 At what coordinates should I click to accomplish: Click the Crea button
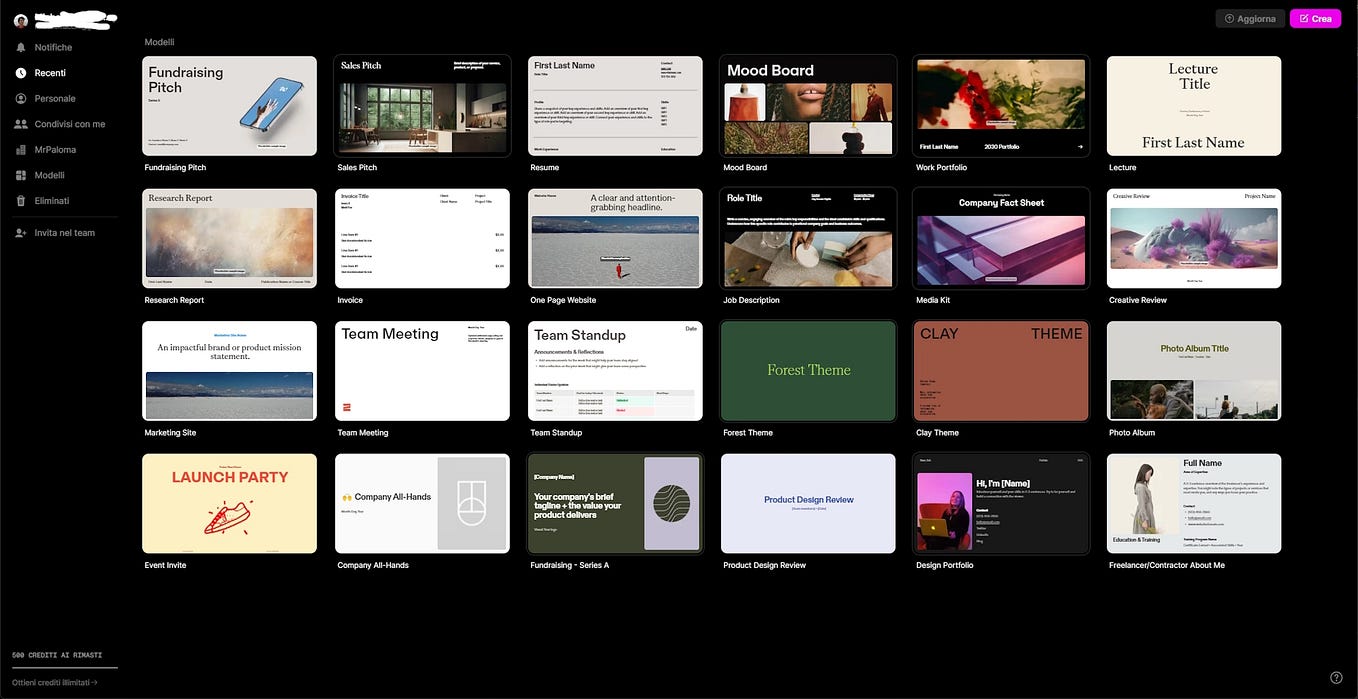point(1315,18)
